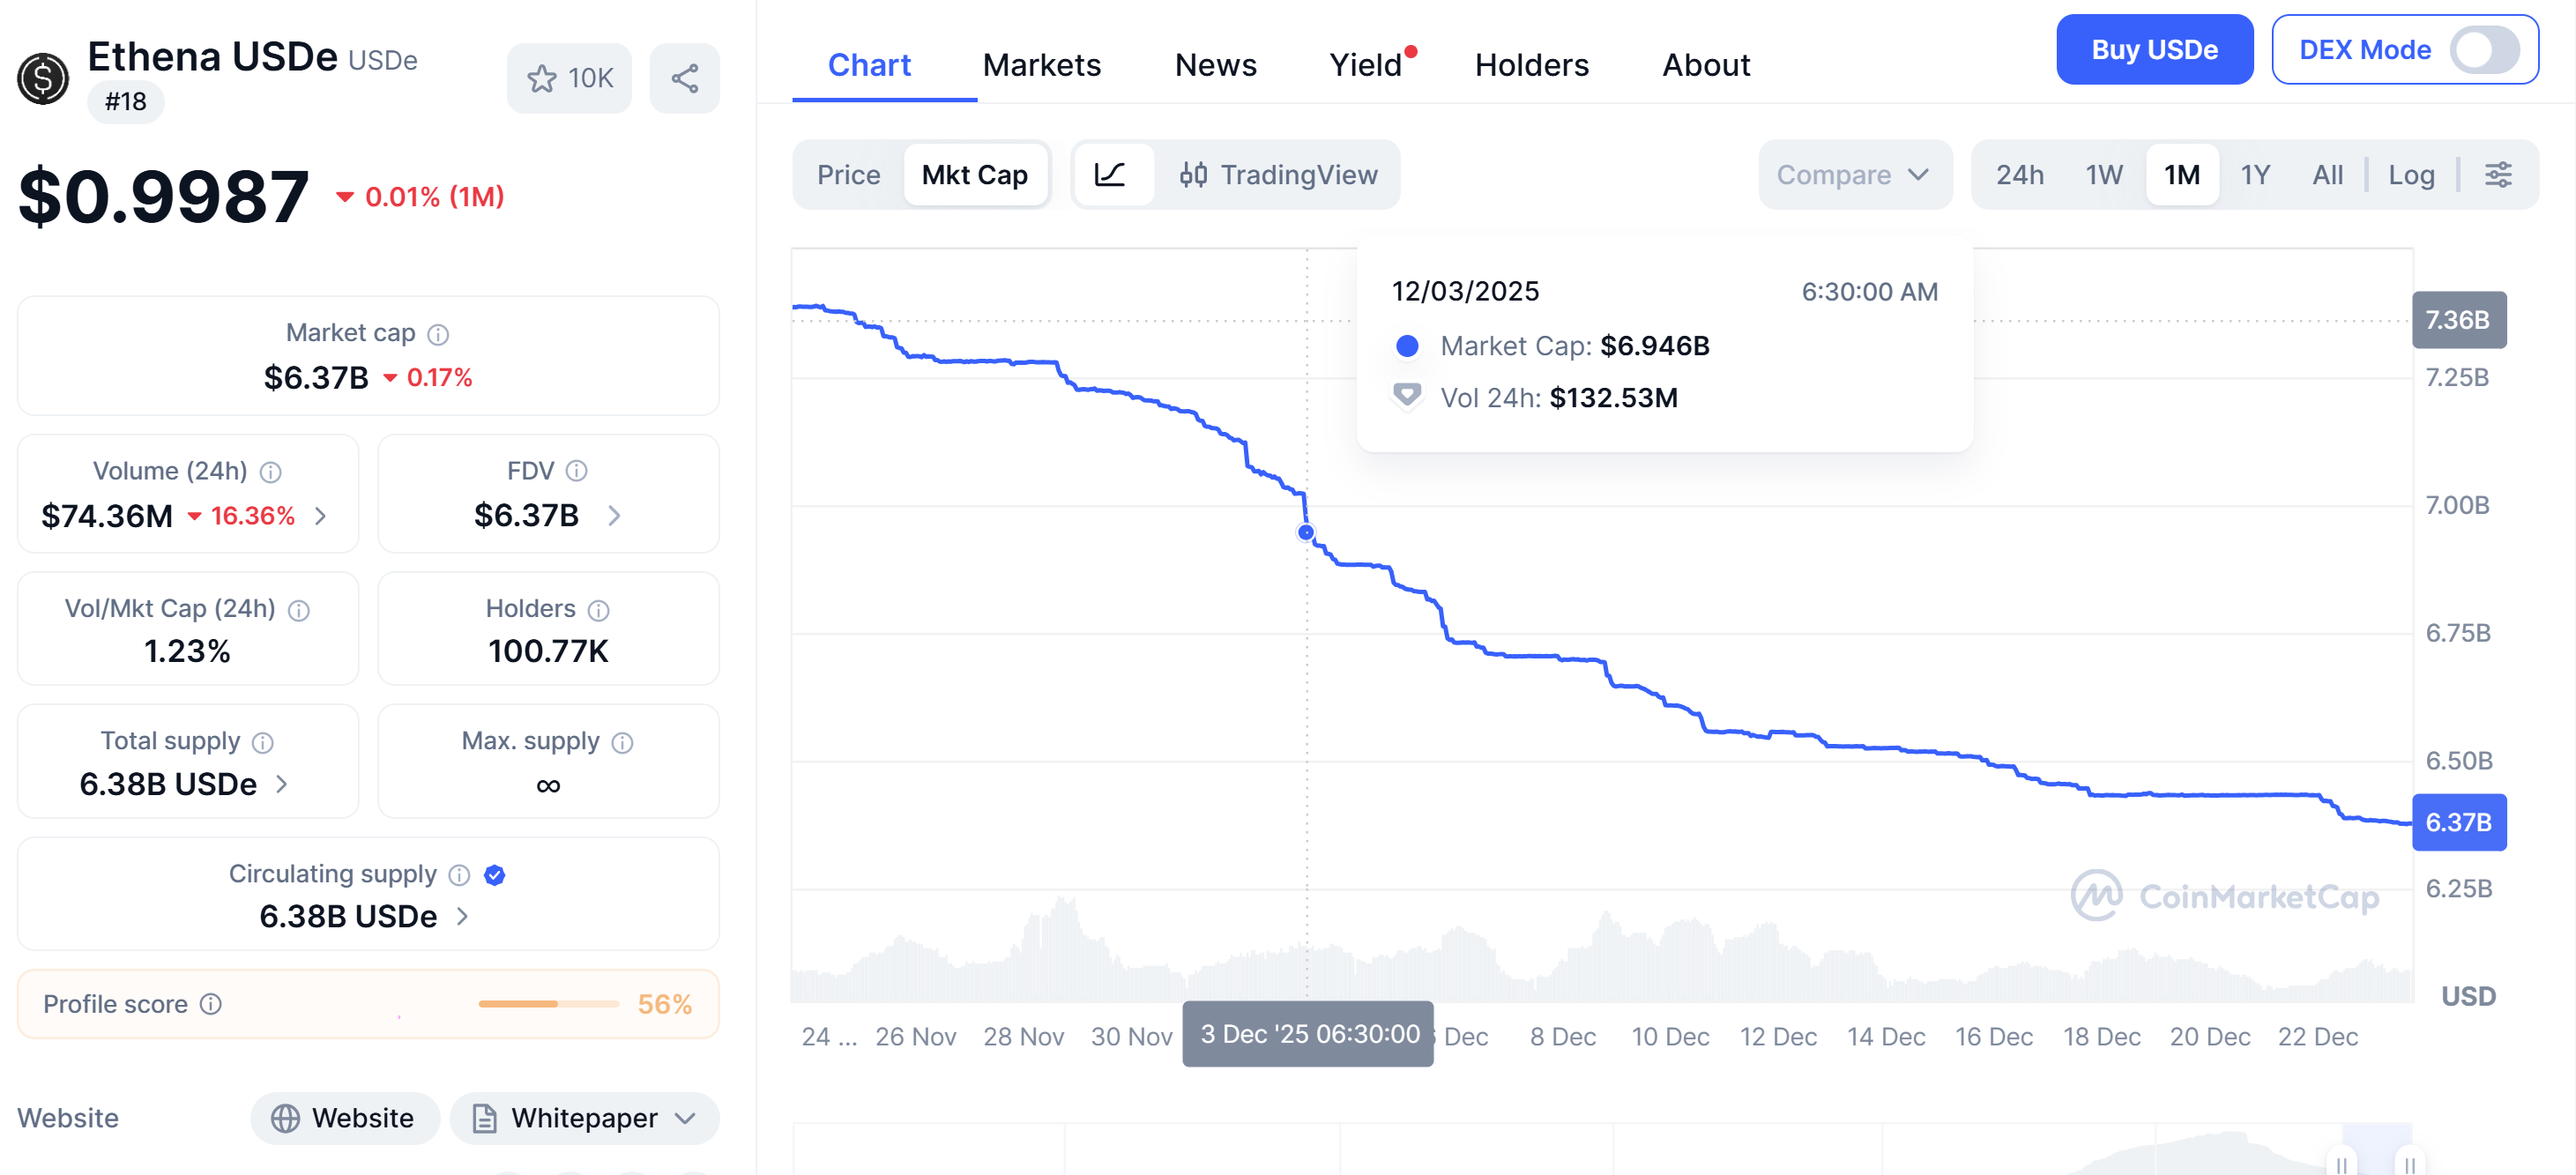The width and height of the screenshot is (2576, 1175).
Task: Click the Buy USDe button
Action: (x=2154, y=49)
